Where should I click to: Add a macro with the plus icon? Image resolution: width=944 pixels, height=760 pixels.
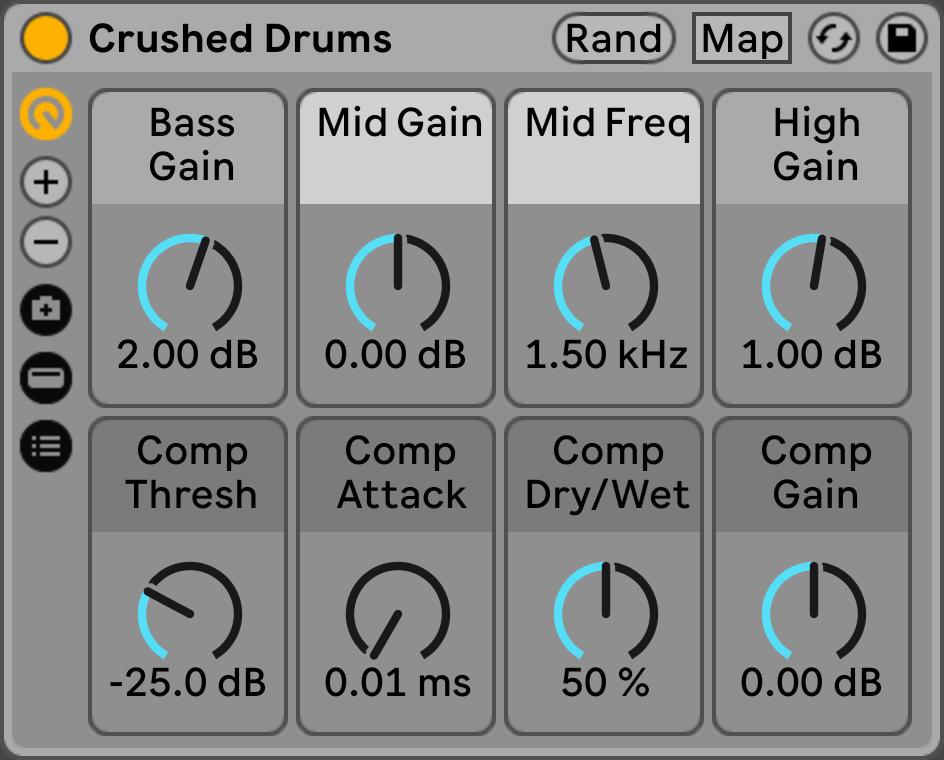[x=46, y=182]
